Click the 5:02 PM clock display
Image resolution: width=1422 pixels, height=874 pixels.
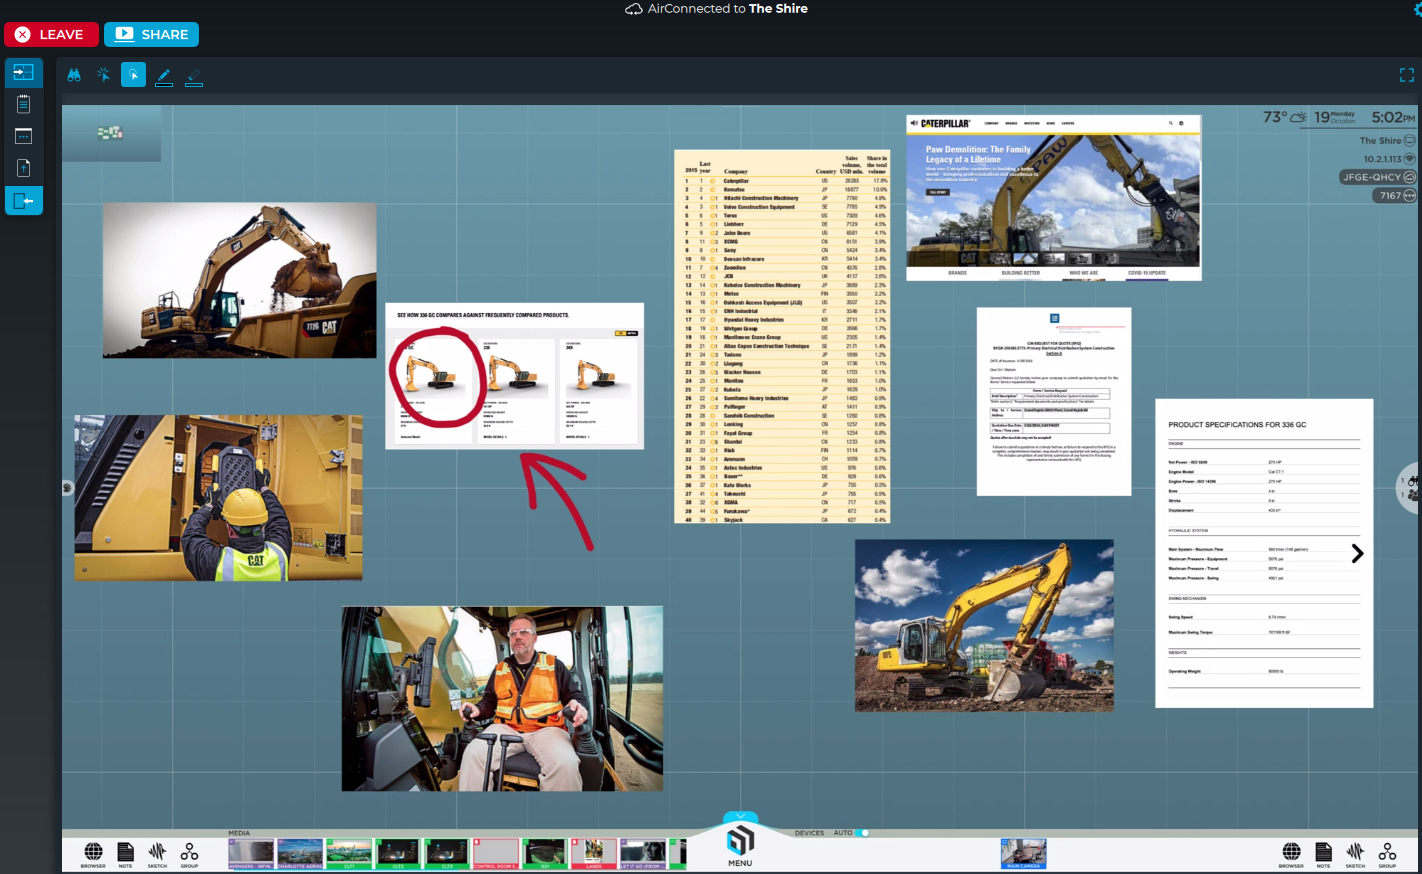click(x=1394, y=117)
